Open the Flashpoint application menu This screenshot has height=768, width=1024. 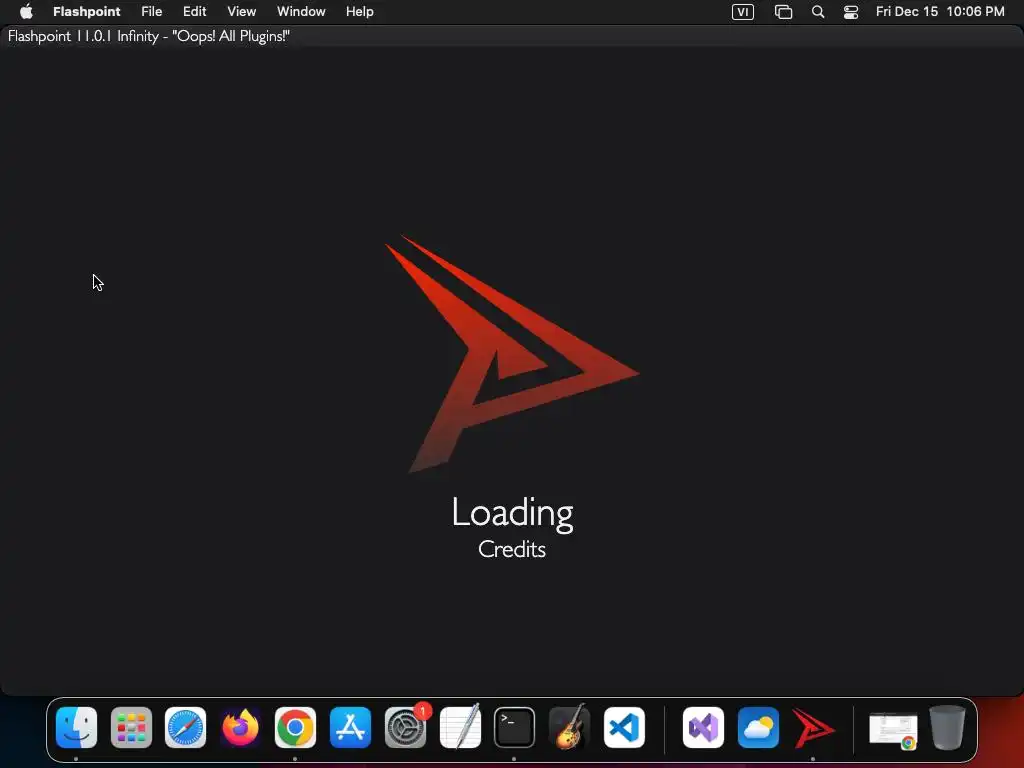(86, 12)
